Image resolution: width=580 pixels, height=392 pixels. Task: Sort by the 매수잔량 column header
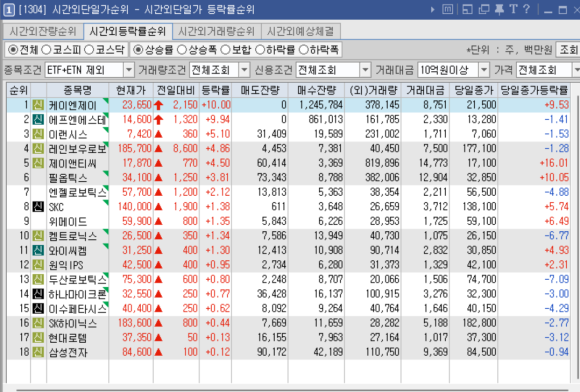(x=316, y=90)
